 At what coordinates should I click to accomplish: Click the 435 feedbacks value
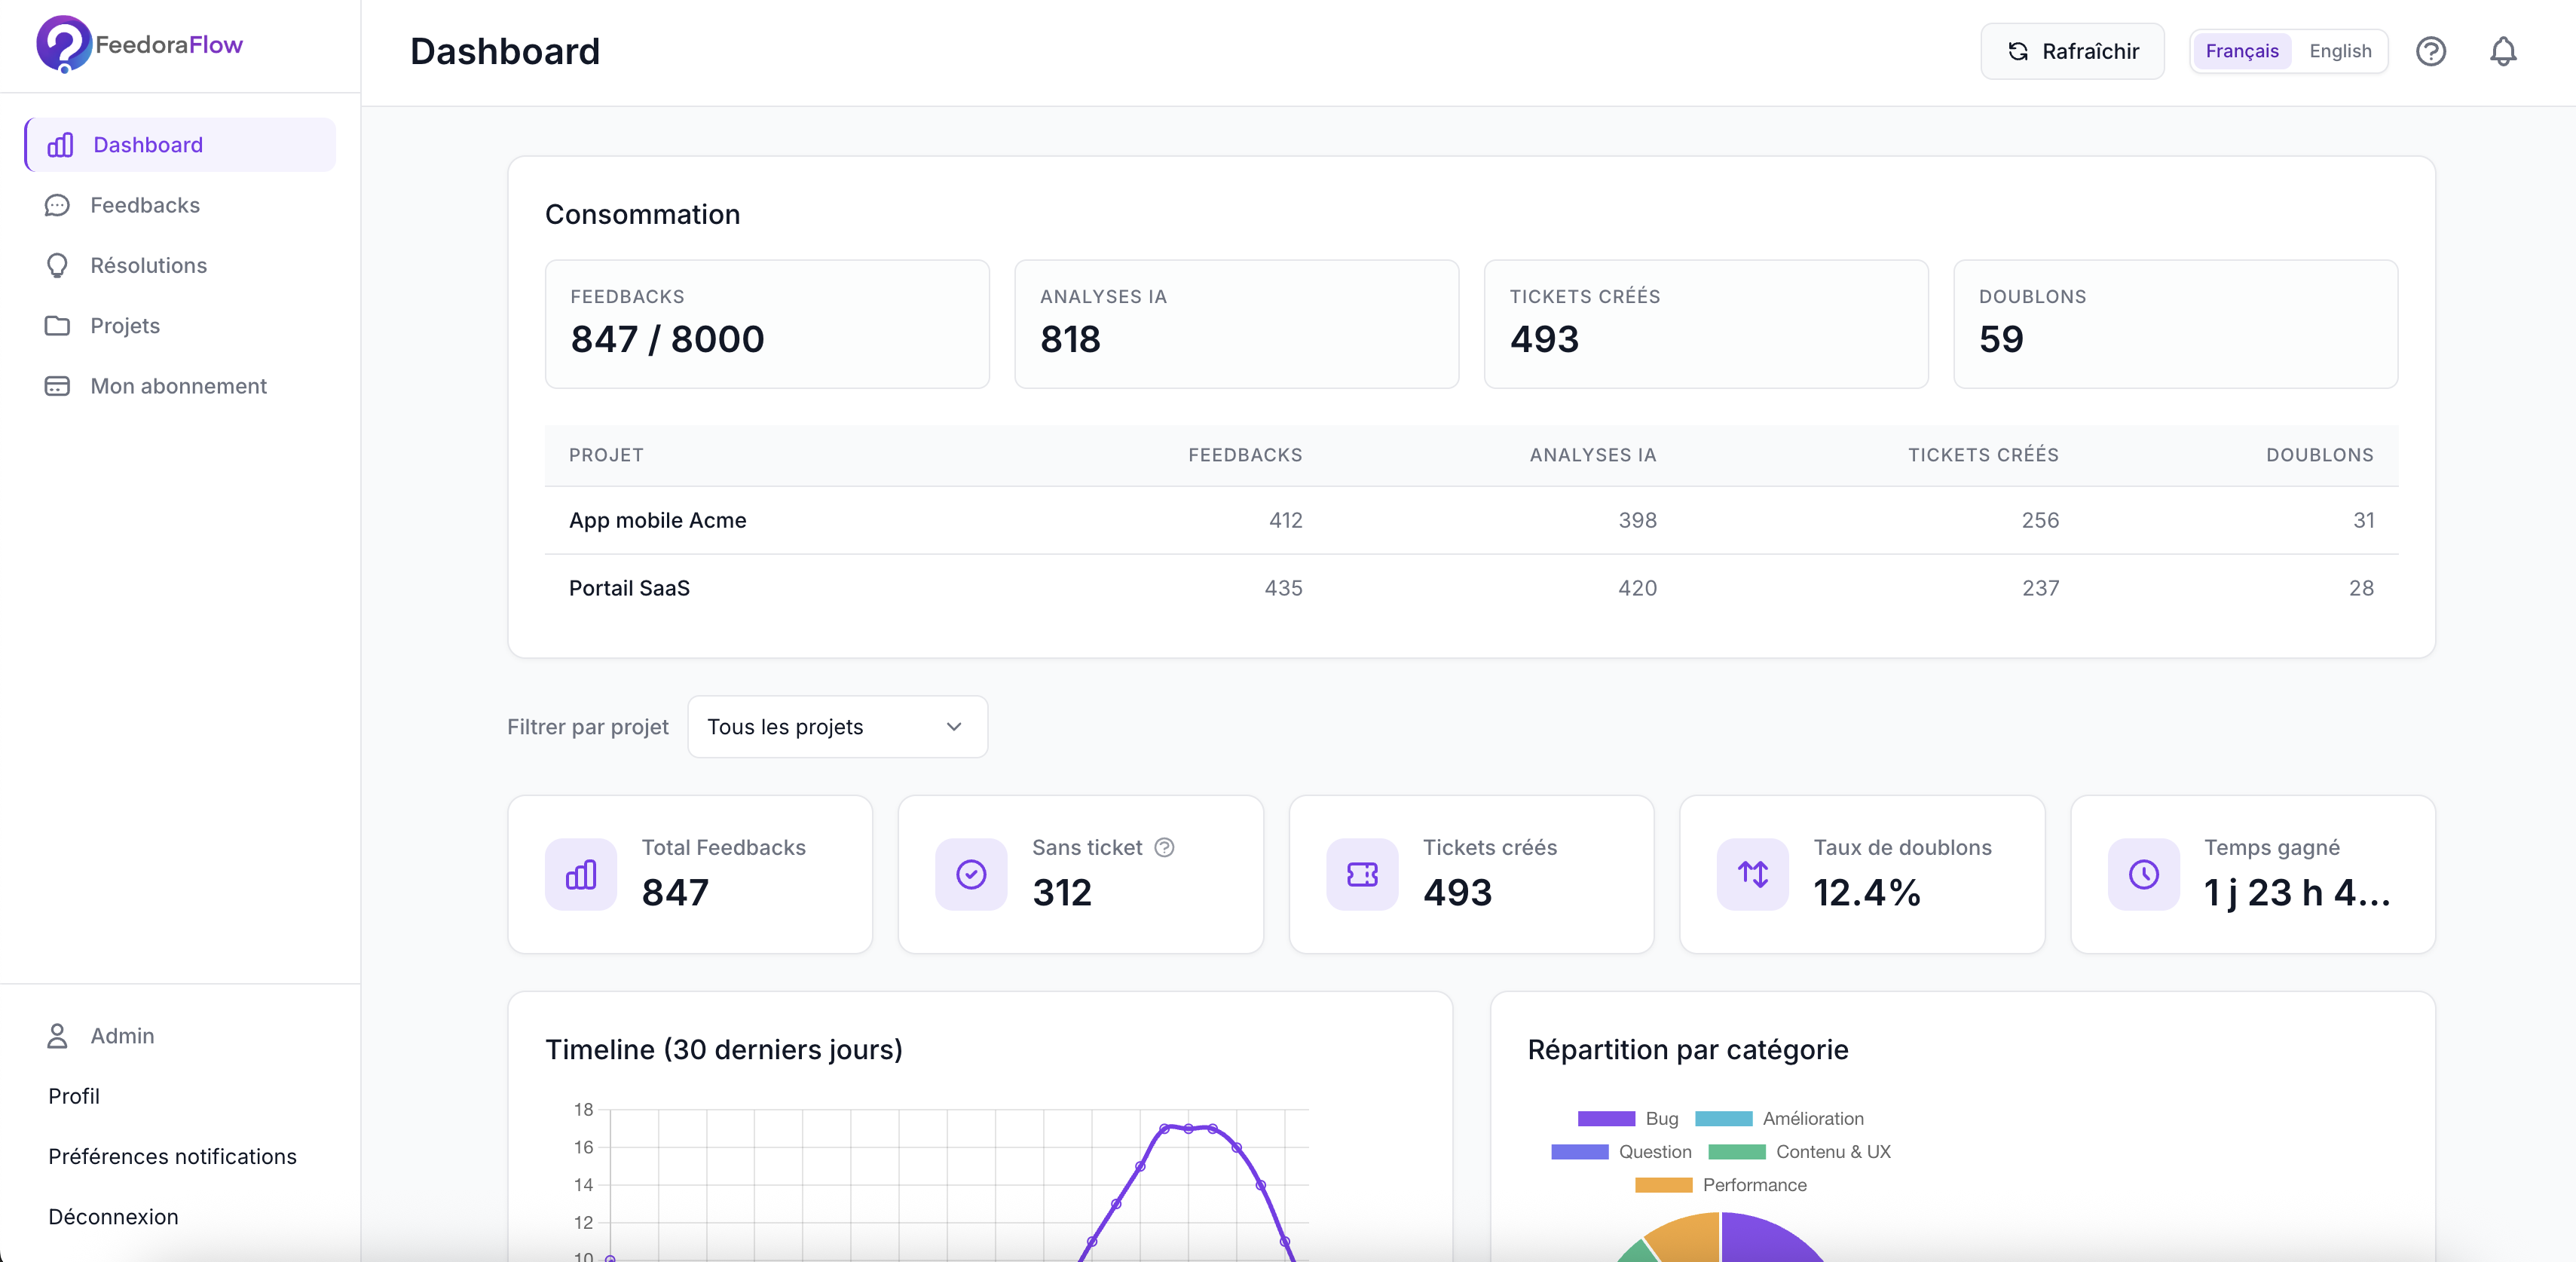(1283, 588)
